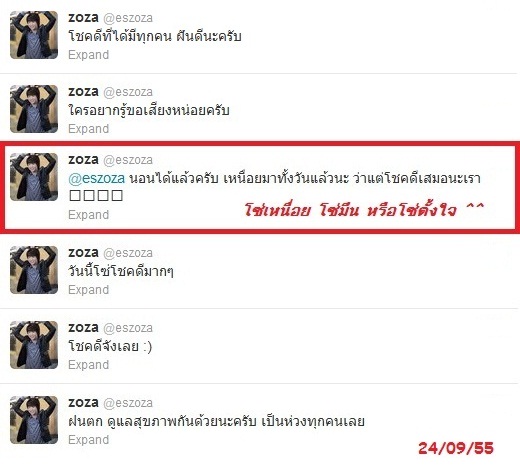Image resolution: width=520 pixels, height=466 pixels.
Task: Expand the tweet starting 'ฝนตก ดูแลสุขภาพ'
Action: 88,440
